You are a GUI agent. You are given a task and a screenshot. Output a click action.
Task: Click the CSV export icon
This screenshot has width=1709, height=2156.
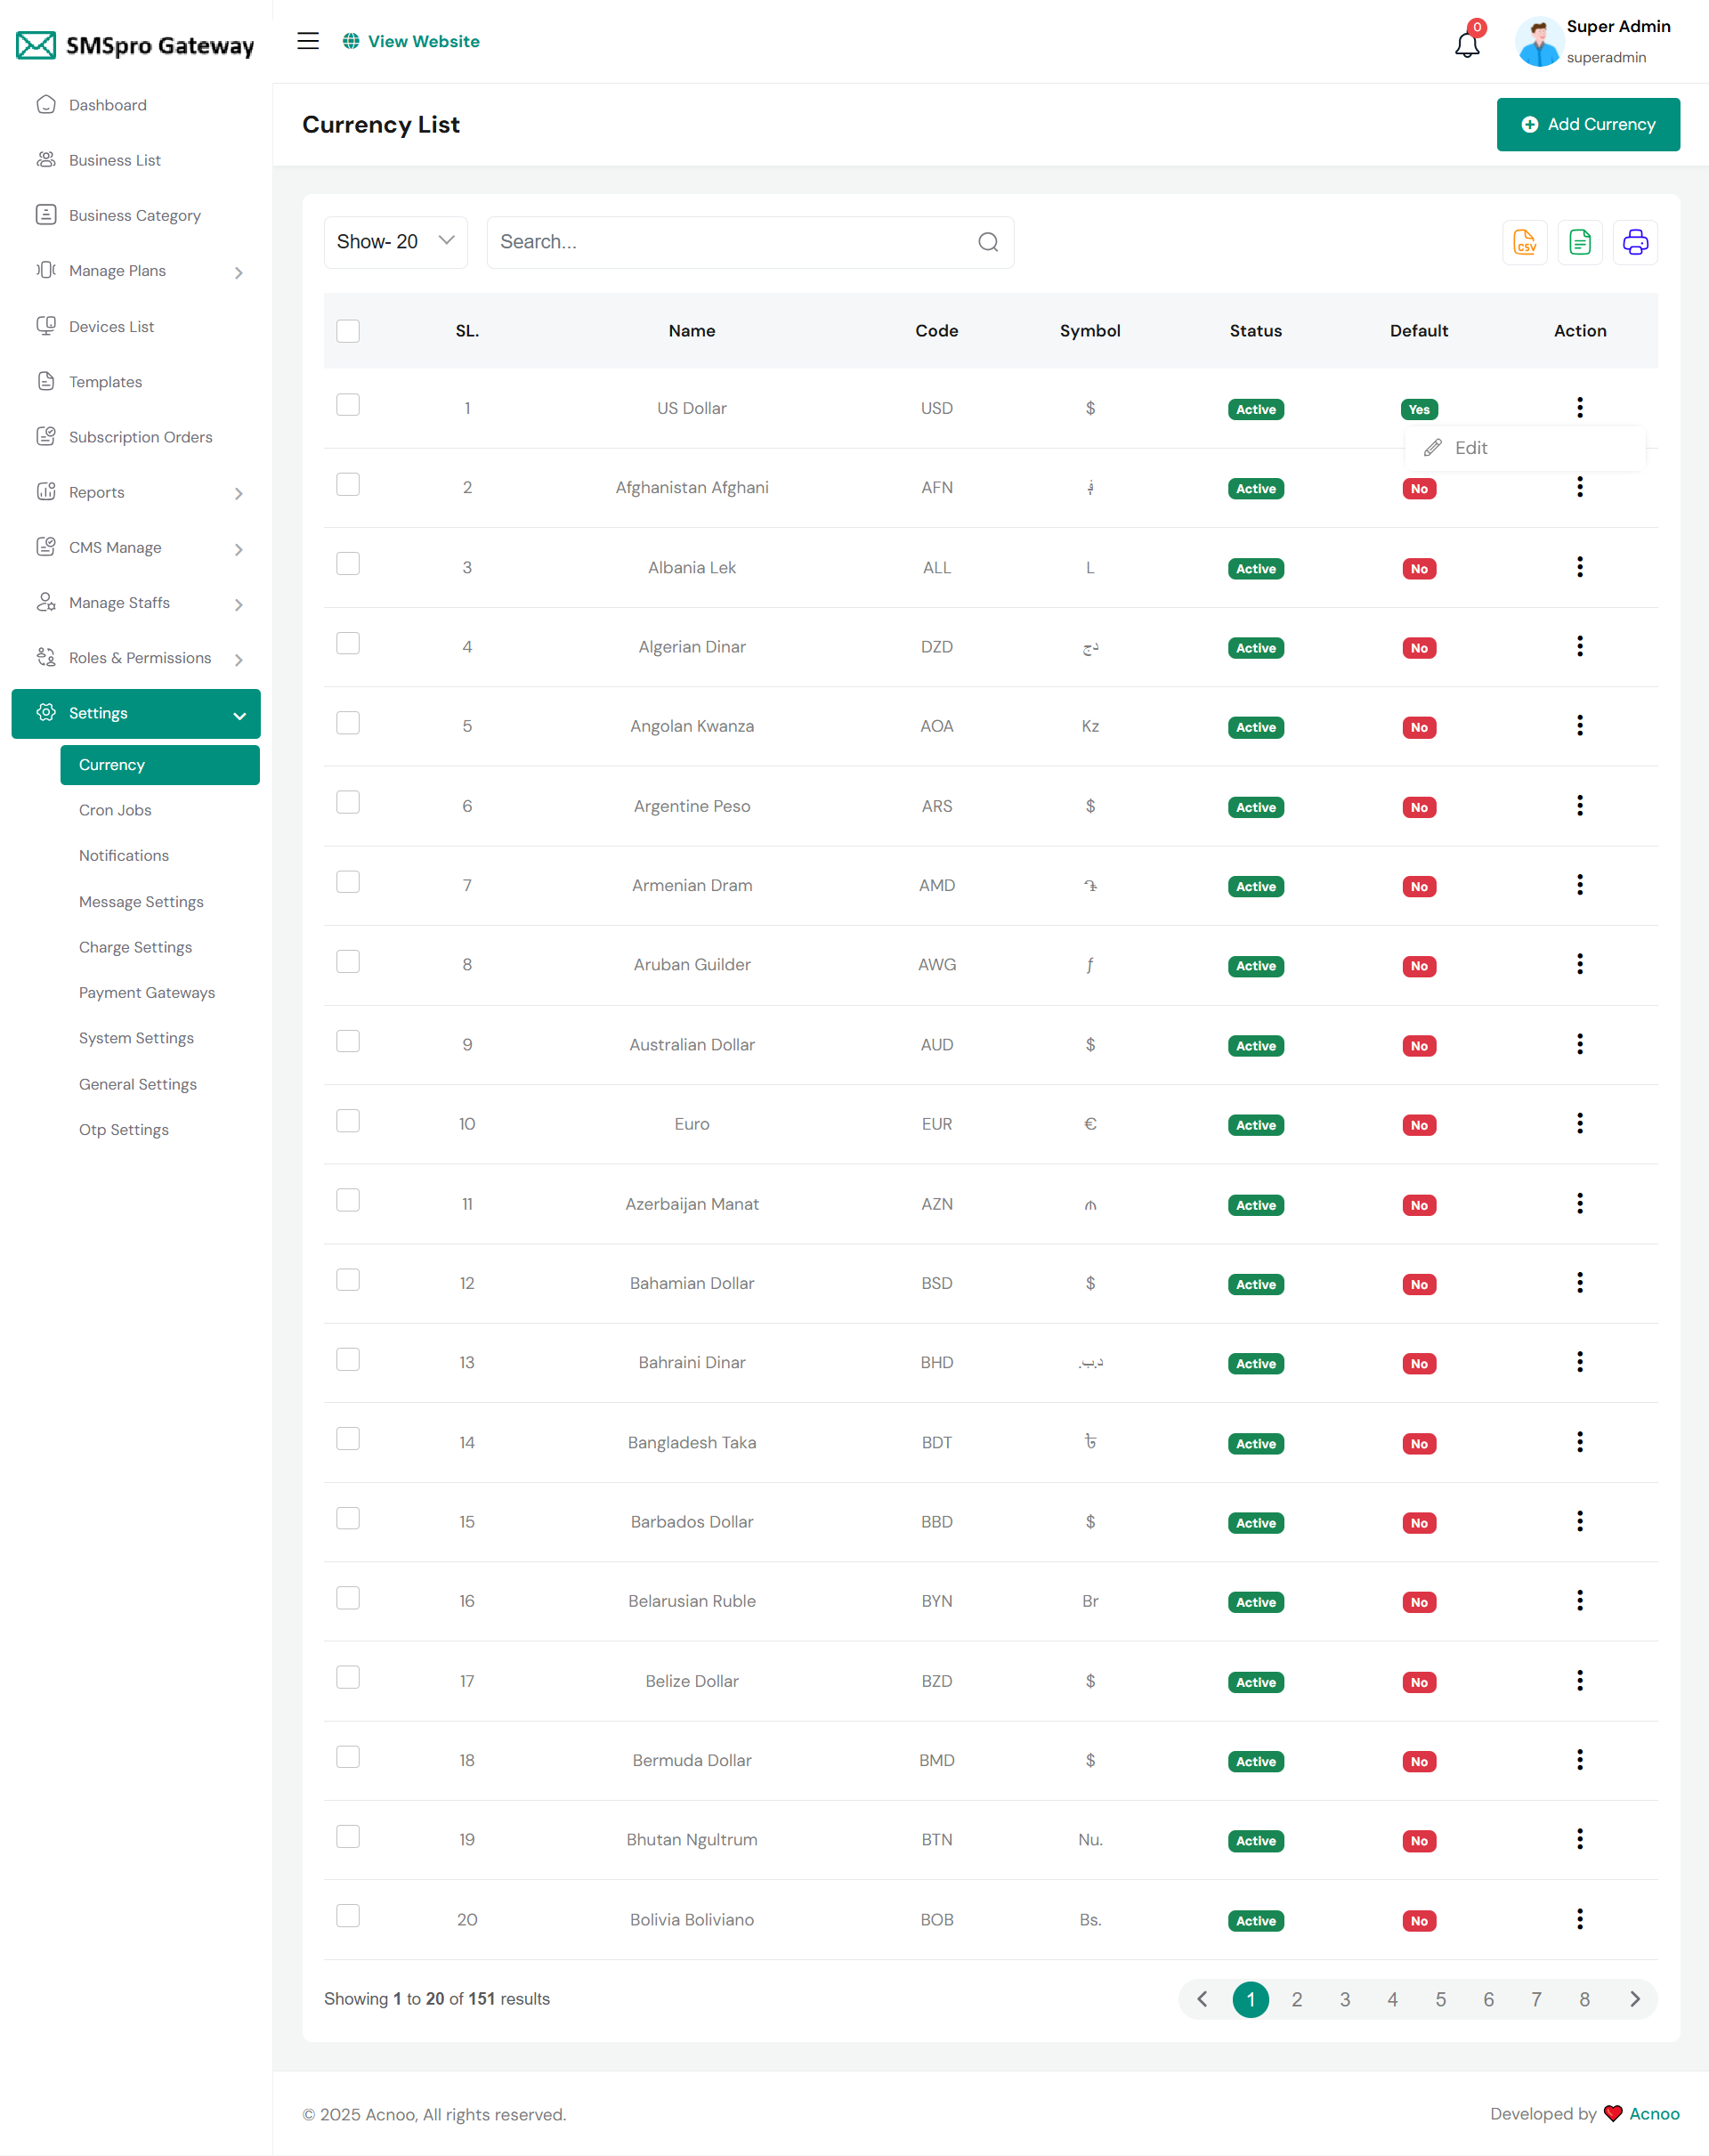1524,242
